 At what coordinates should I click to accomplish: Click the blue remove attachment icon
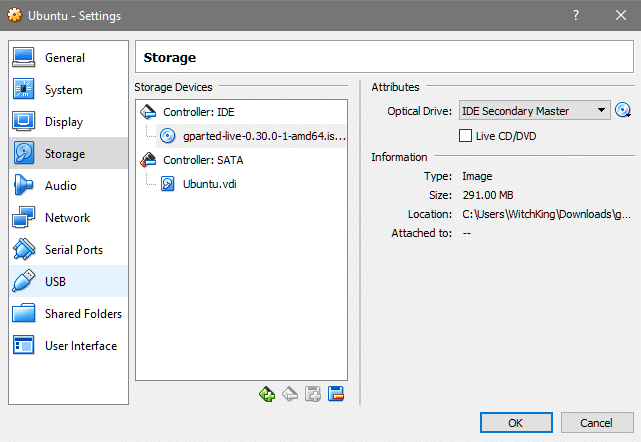(336, 394)
